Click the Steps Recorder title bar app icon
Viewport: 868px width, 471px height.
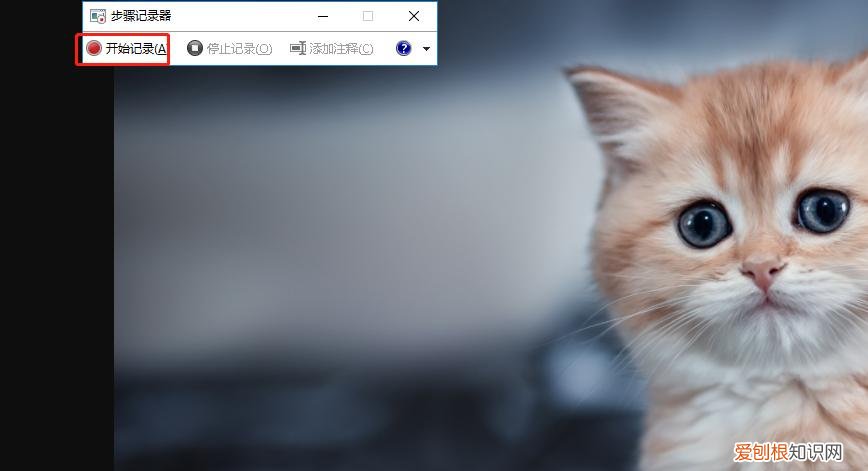[x=98, y=16]
